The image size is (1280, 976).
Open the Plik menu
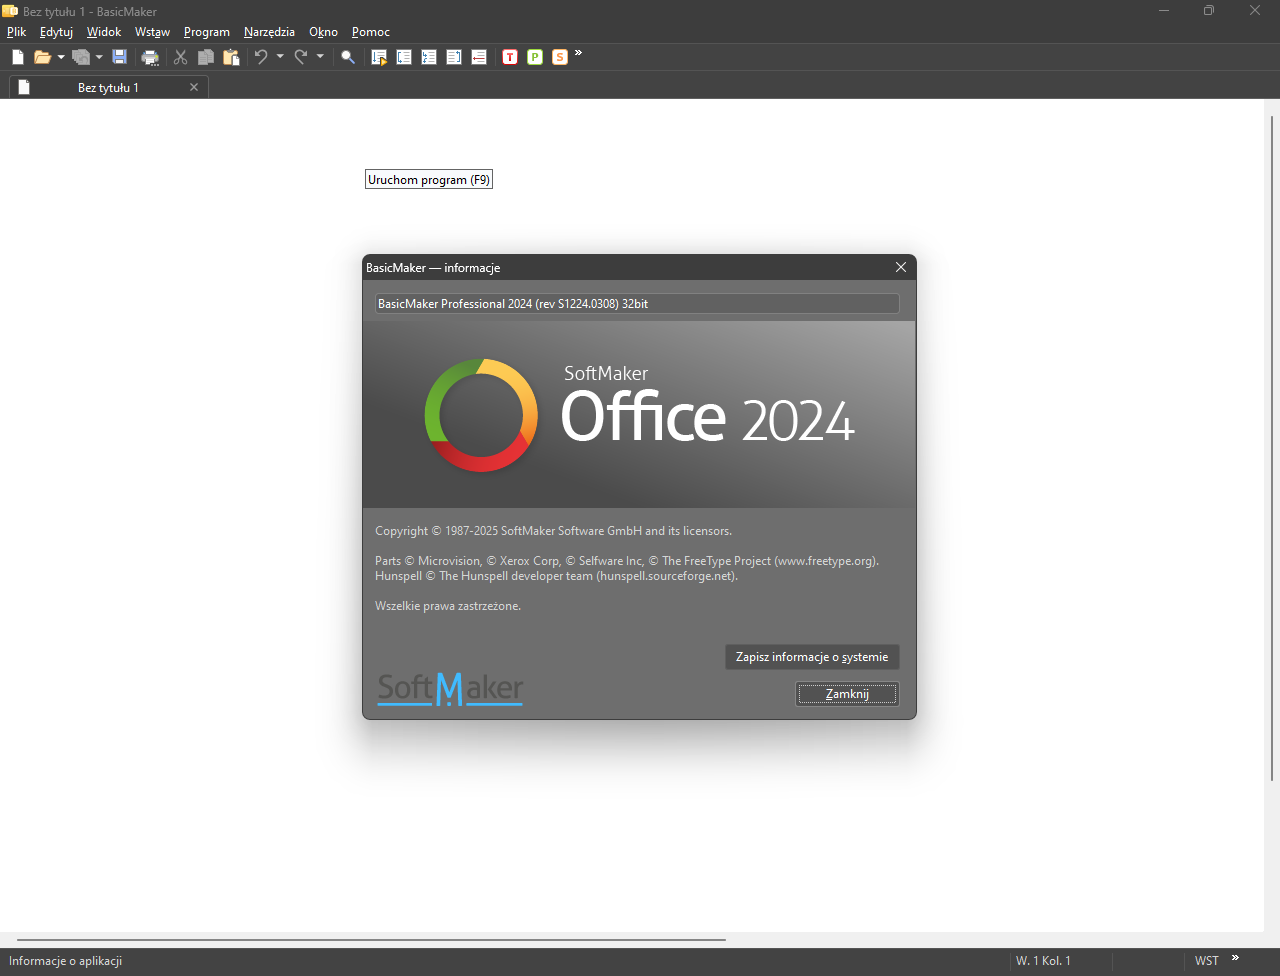[17, 32]
